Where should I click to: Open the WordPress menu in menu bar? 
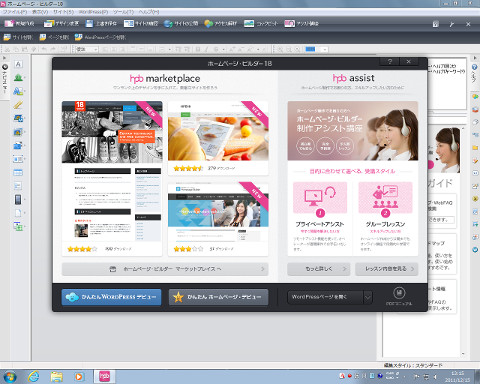click(93, 12)
